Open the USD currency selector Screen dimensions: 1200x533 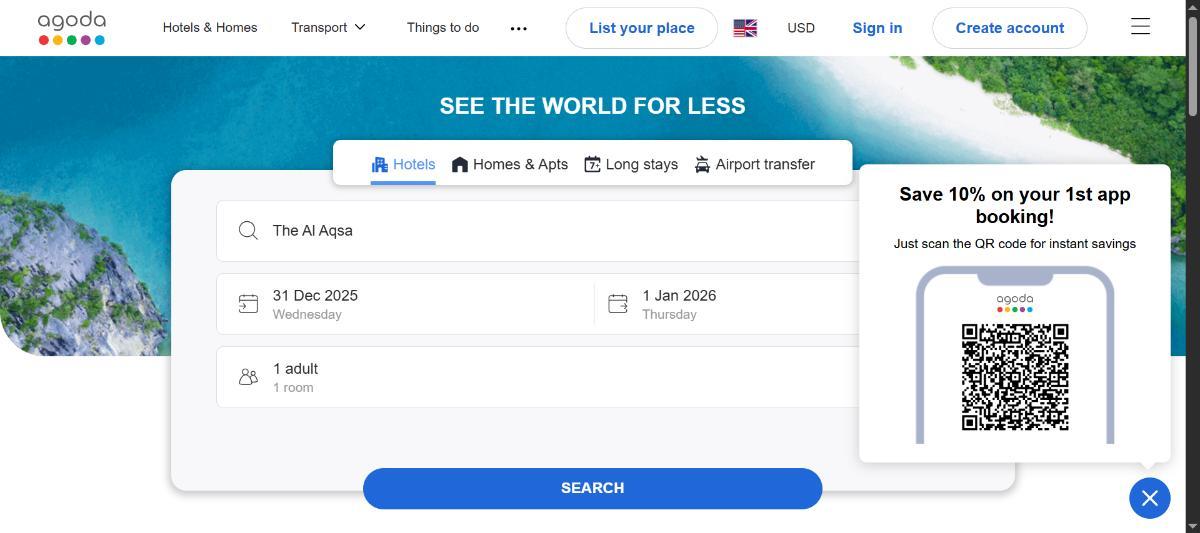pos(801,28)
